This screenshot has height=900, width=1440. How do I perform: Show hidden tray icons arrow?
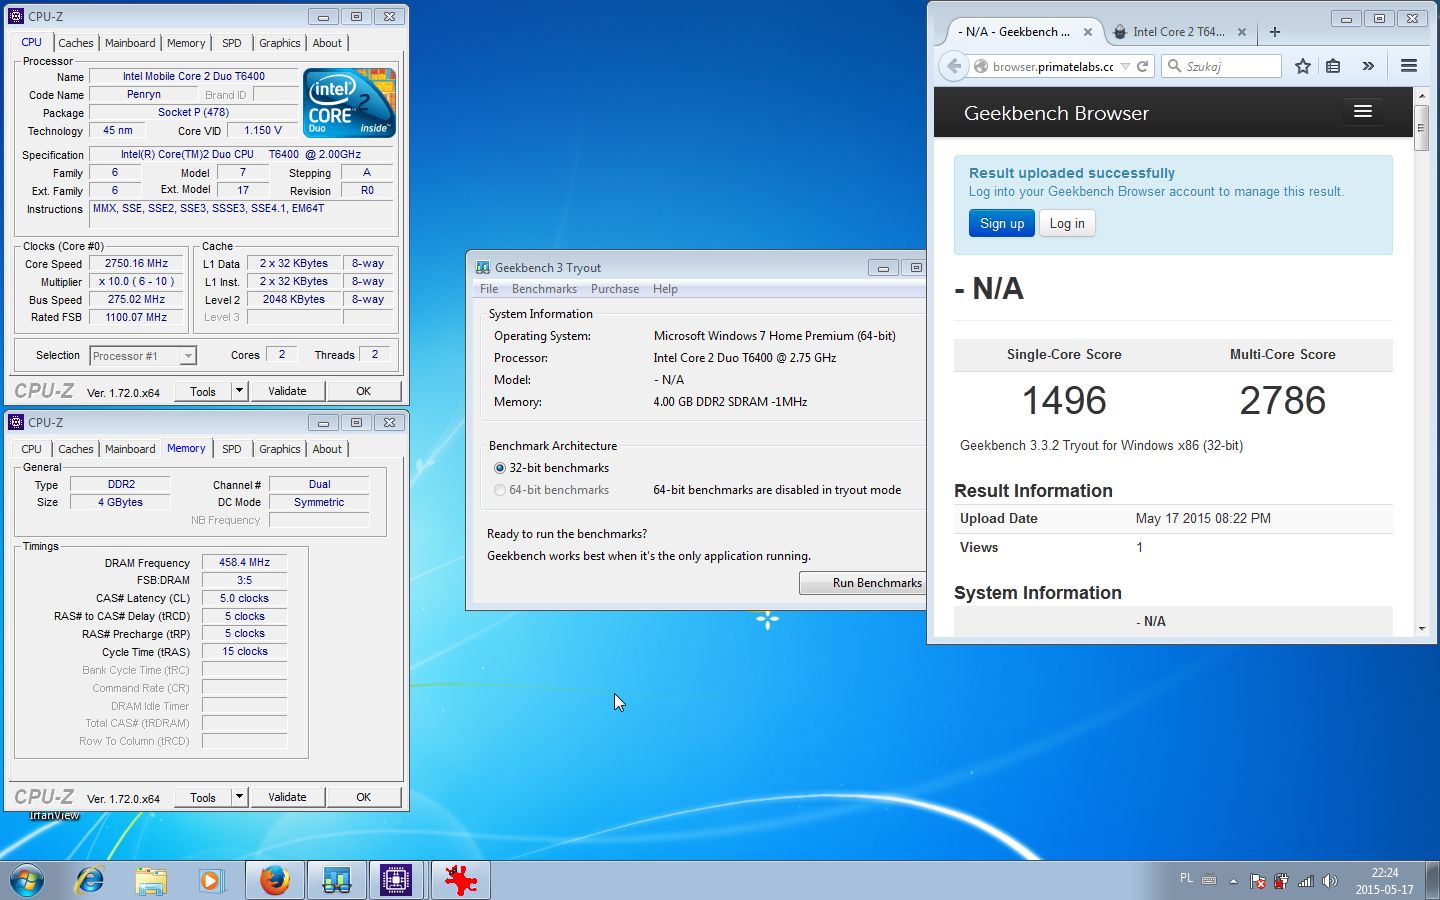coord(1233,881)
